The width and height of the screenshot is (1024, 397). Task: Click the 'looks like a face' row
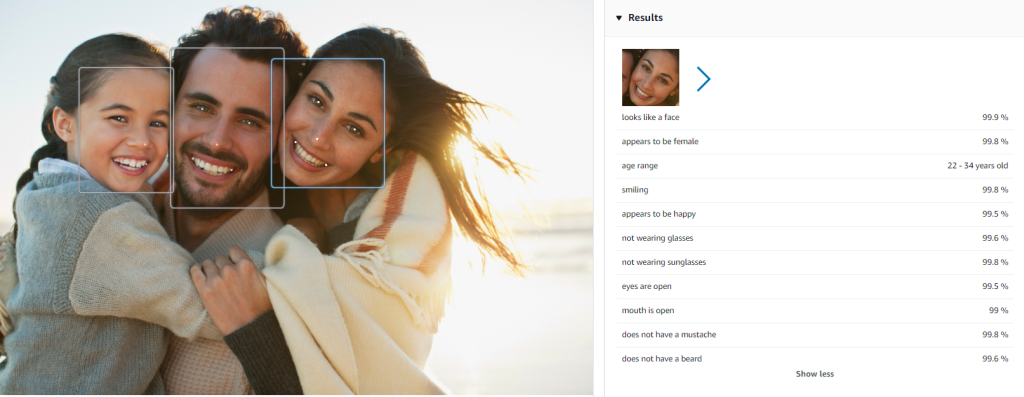(814, 118)
